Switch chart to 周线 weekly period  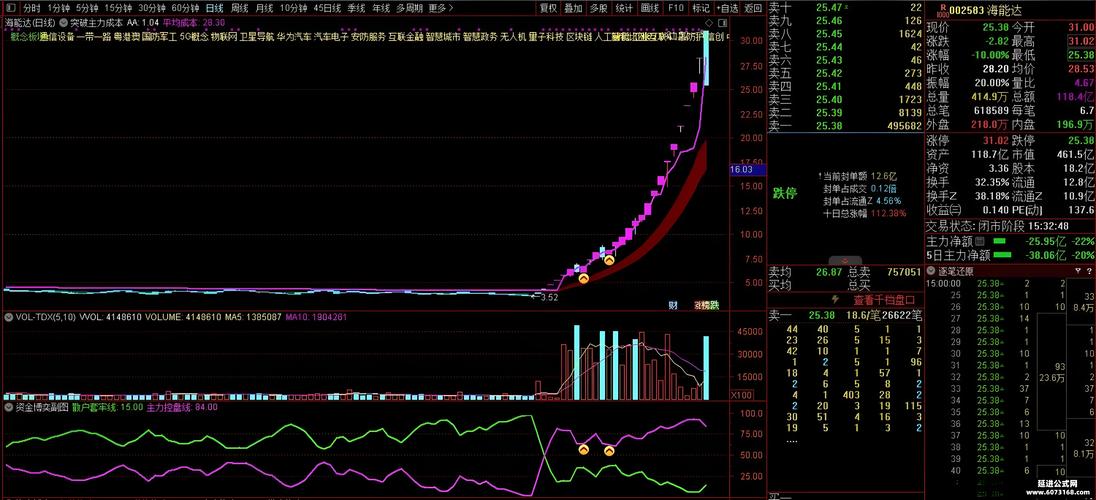coord(240,7)
